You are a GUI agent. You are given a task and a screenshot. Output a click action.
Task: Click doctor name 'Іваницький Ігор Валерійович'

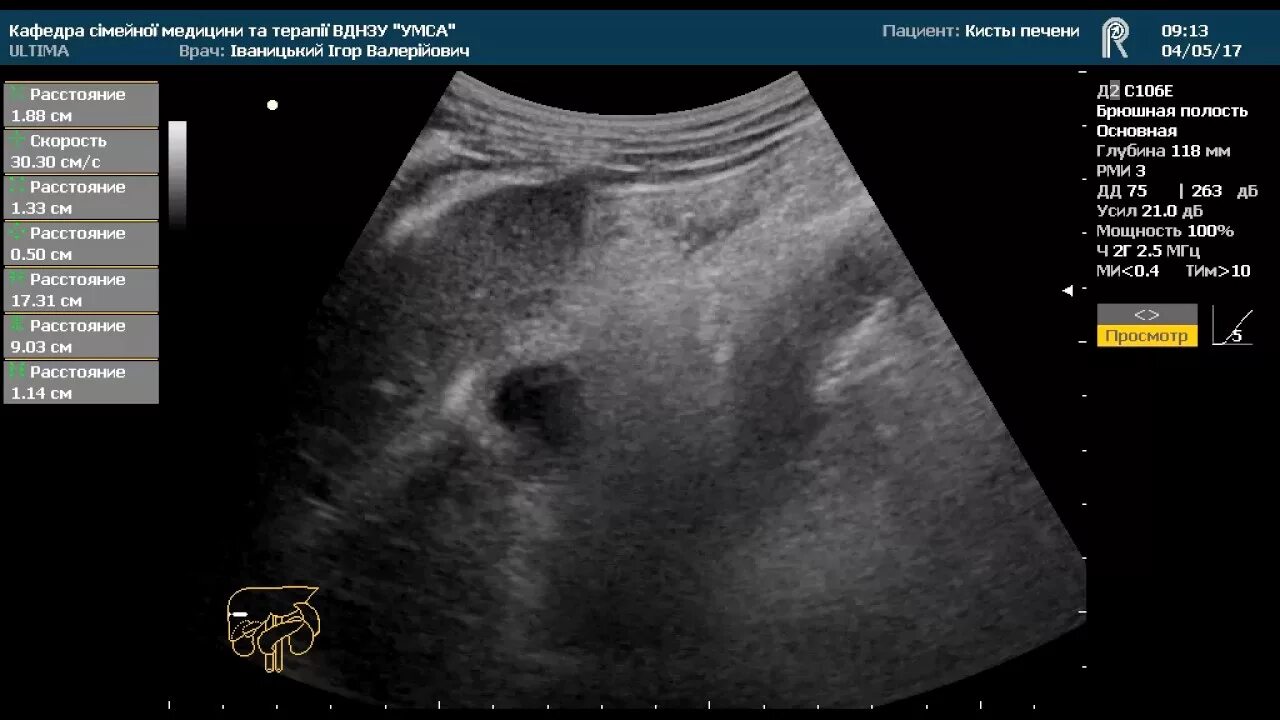click(x=349, y=51)
